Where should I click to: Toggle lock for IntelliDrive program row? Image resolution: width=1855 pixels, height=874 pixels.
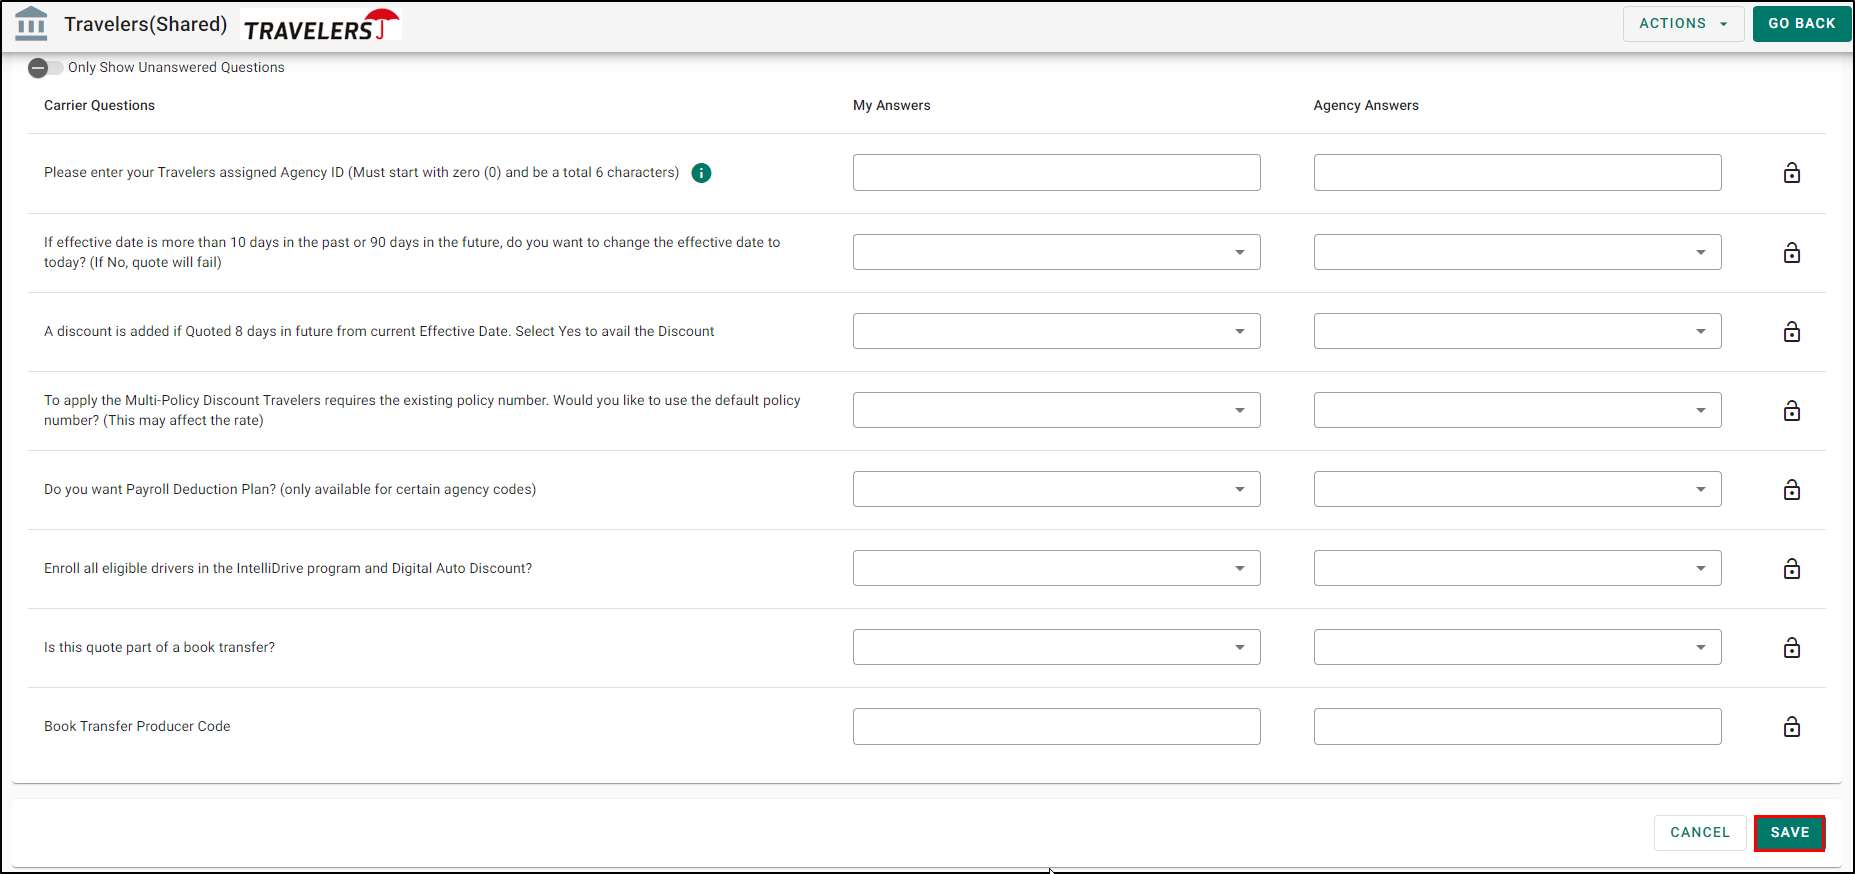click(1792, 568)
